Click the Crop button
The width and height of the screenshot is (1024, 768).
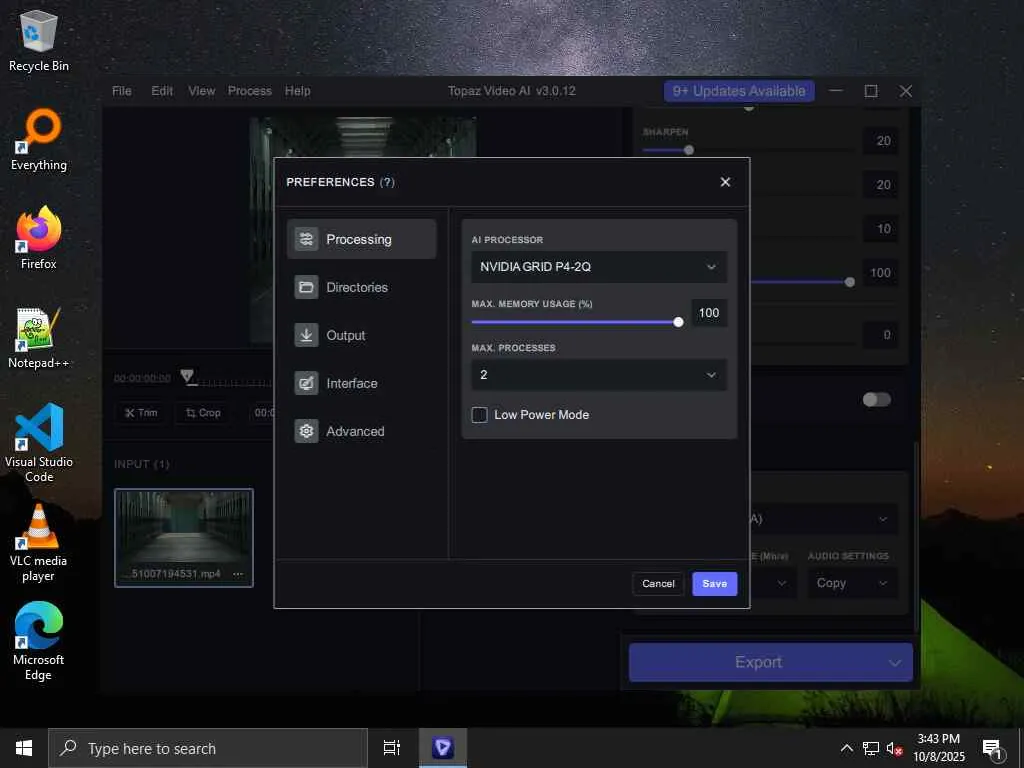pos(203,413)
